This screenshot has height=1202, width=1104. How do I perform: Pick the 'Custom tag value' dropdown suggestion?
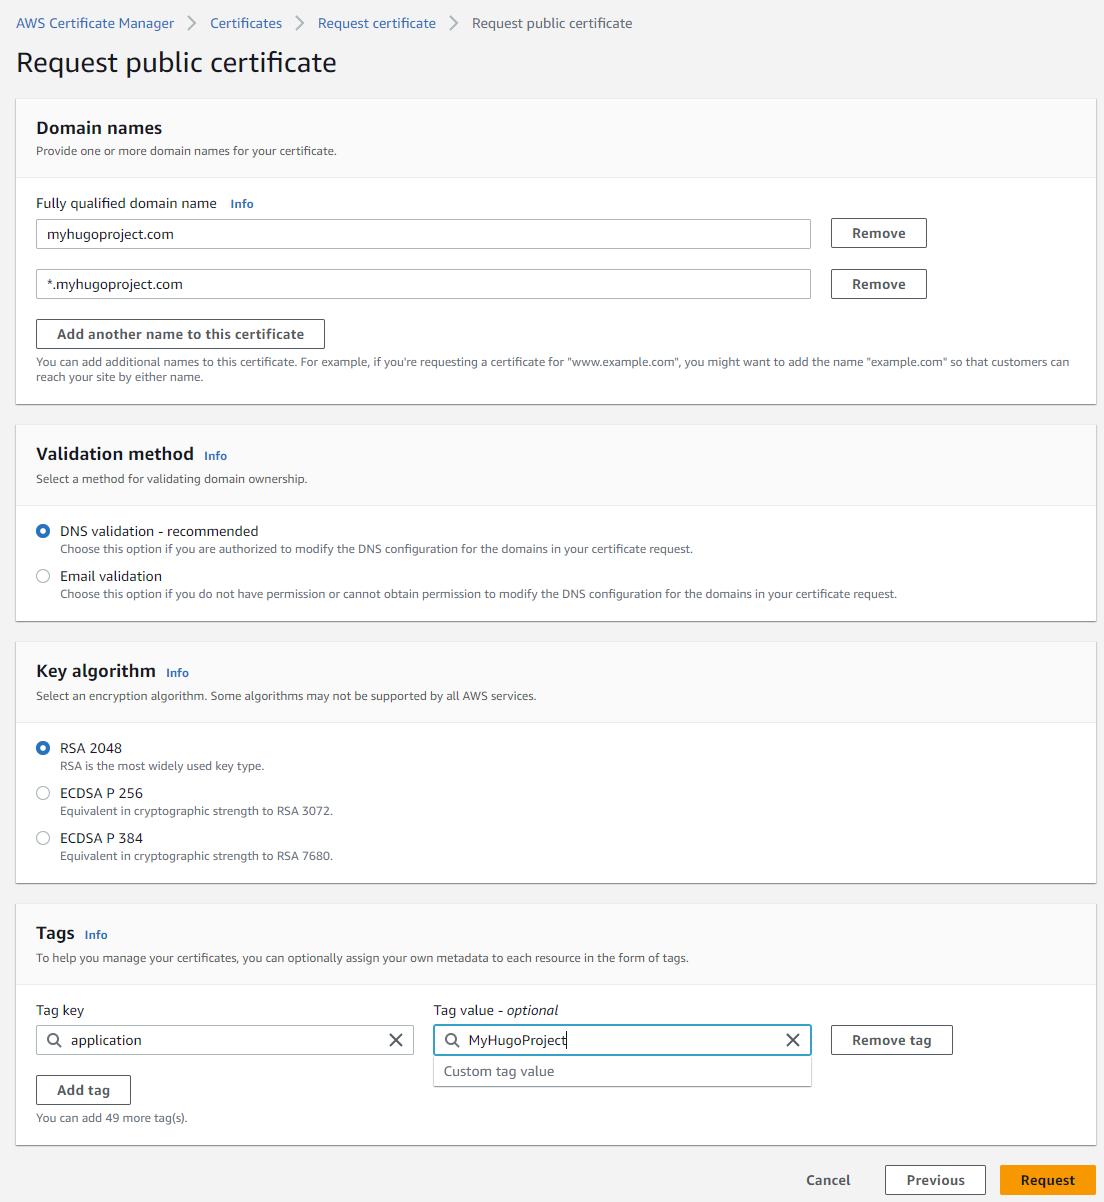622,1071
